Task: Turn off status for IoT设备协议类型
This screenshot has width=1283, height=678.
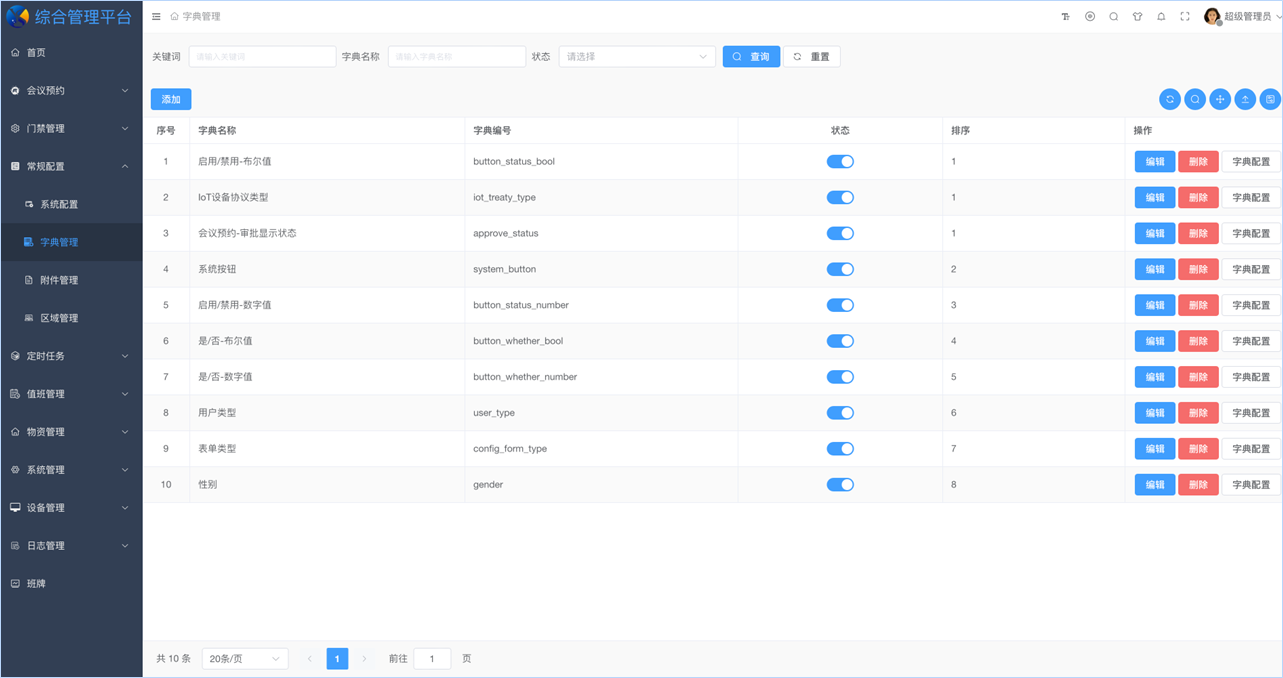Action: click(840, 197)
